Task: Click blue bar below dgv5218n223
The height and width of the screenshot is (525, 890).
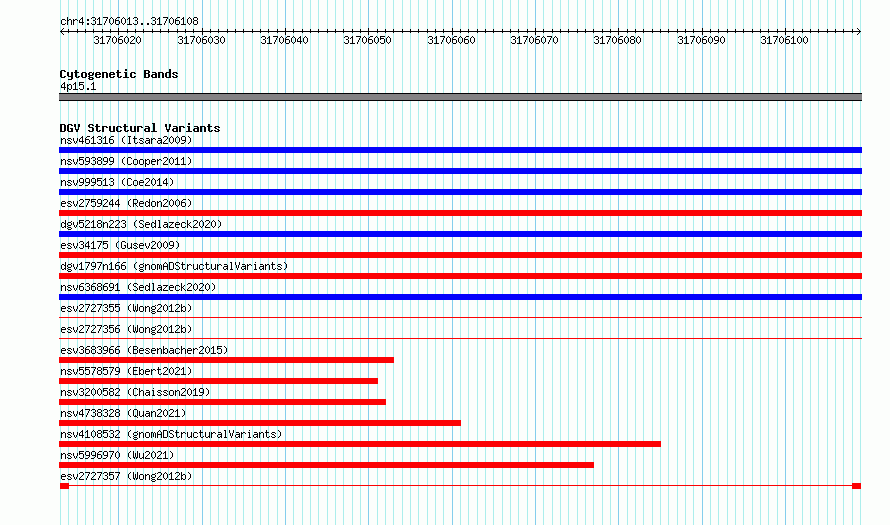Action: [x=460, y=234]
